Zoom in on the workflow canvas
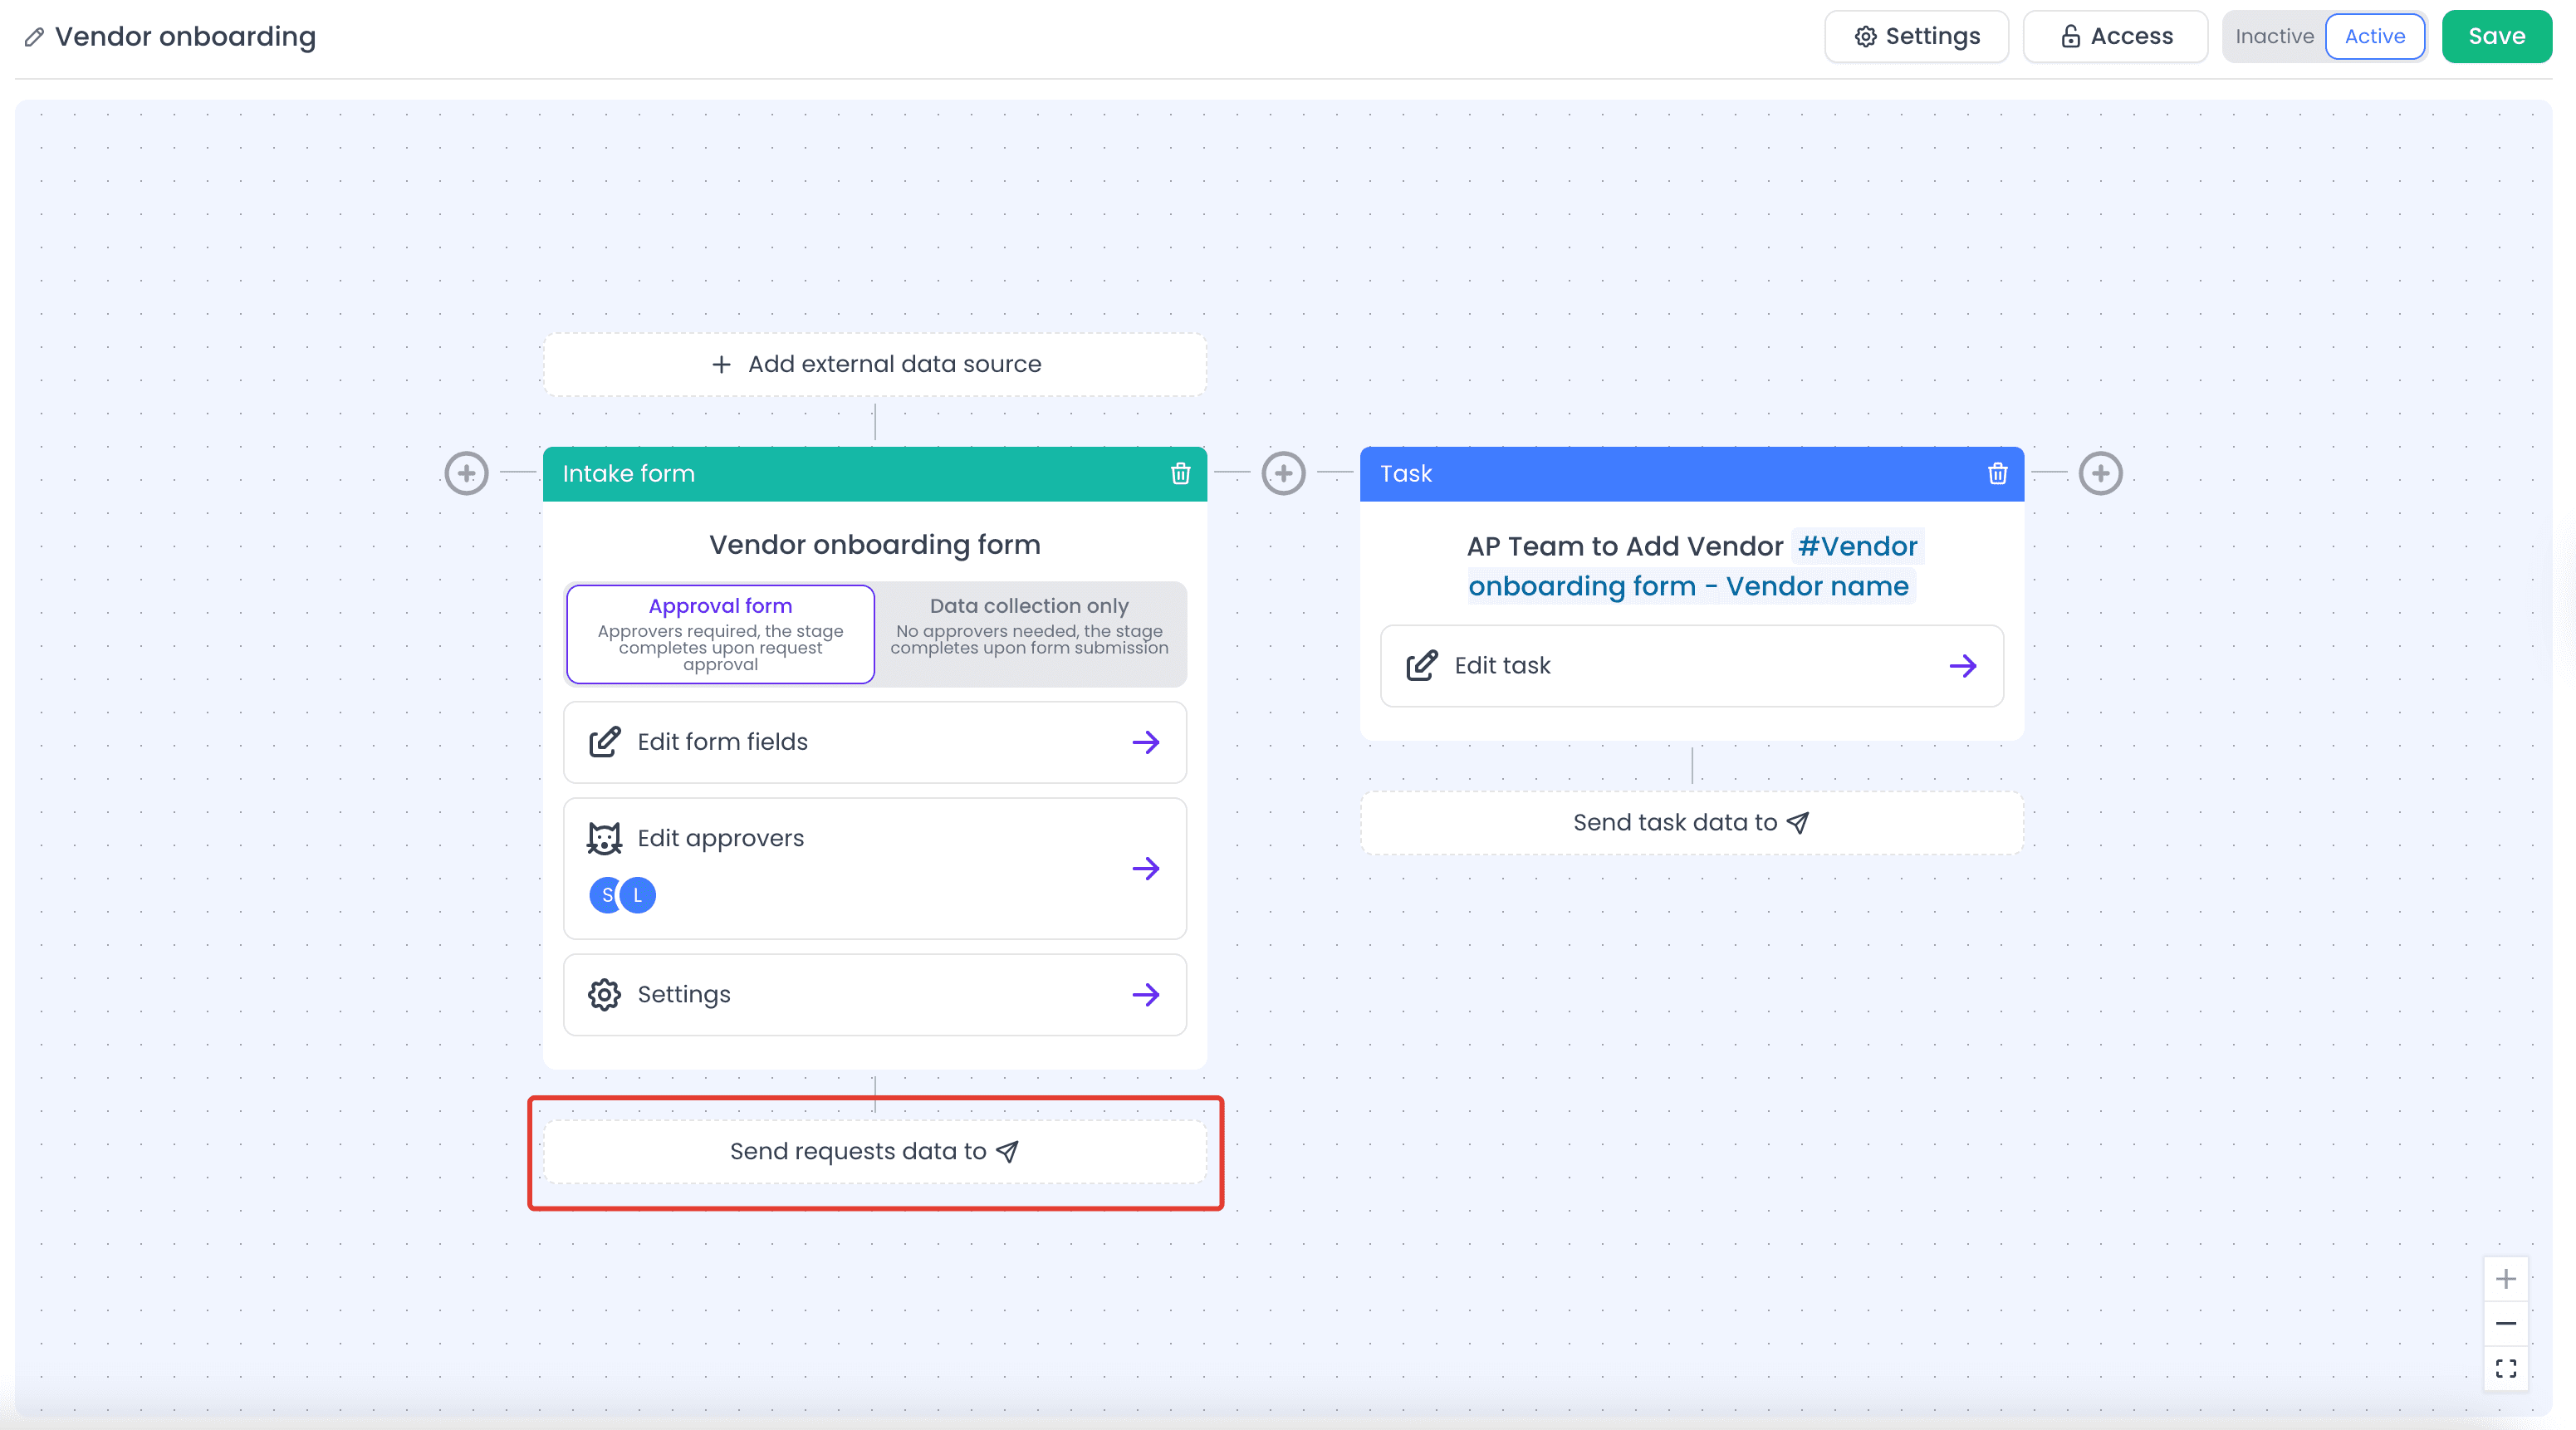2576x1430 pixels. pyautogui.click(x=2505, y=1279)
